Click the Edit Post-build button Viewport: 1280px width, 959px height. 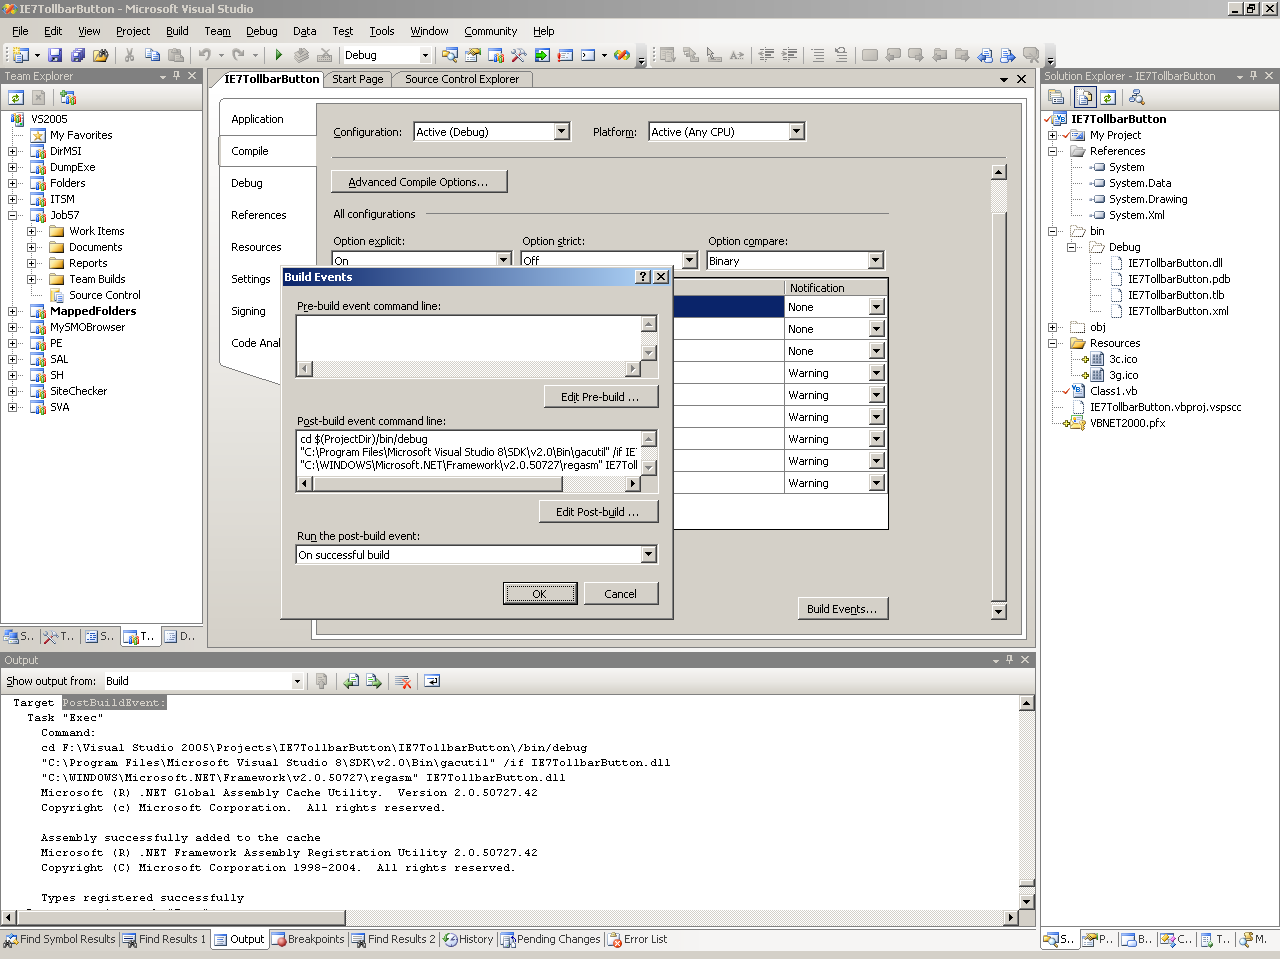599,512
